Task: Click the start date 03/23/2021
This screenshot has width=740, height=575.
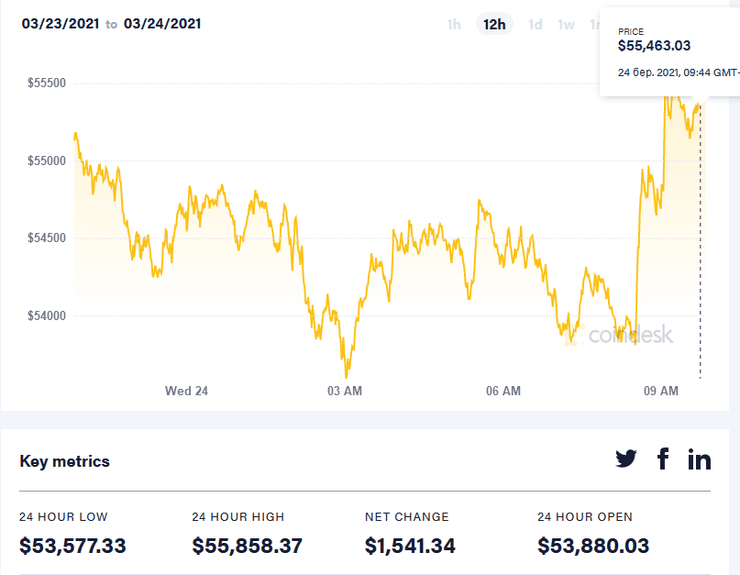Action: point(60,23)
